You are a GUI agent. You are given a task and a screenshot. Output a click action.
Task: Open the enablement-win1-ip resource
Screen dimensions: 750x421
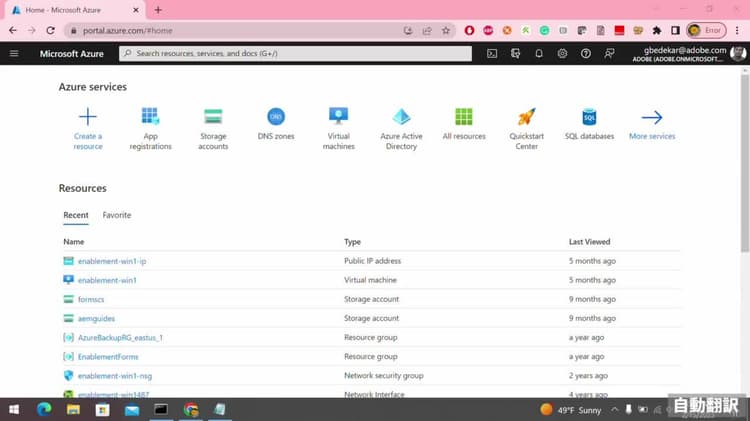click(x=112, y=261)
